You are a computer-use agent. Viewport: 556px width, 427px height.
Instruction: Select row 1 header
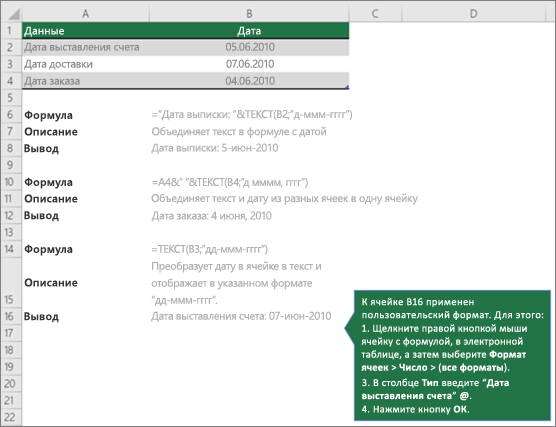[11, 30]
